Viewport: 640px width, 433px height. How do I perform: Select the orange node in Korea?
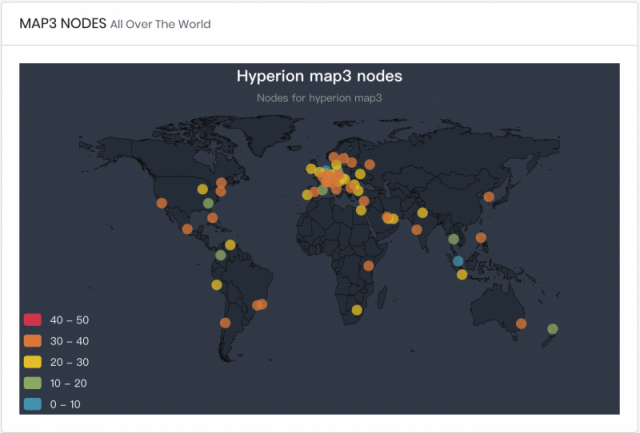pyautogui.click(x=489, y=197)
